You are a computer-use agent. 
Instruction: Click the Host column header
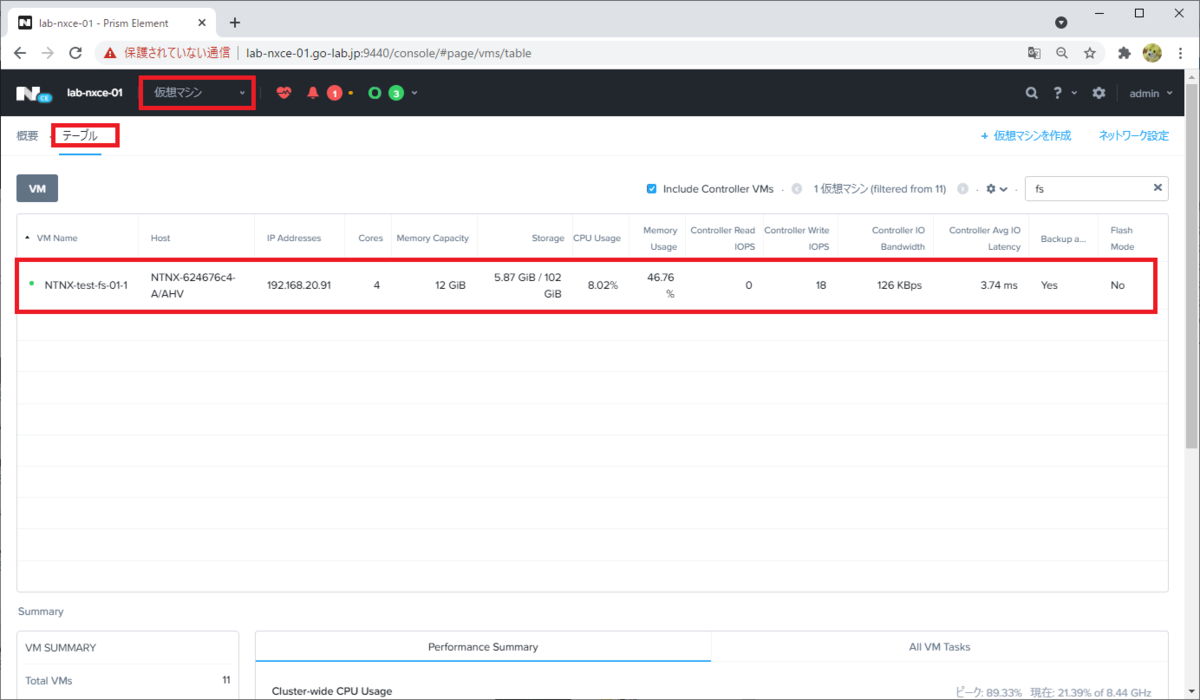[160, 238]
